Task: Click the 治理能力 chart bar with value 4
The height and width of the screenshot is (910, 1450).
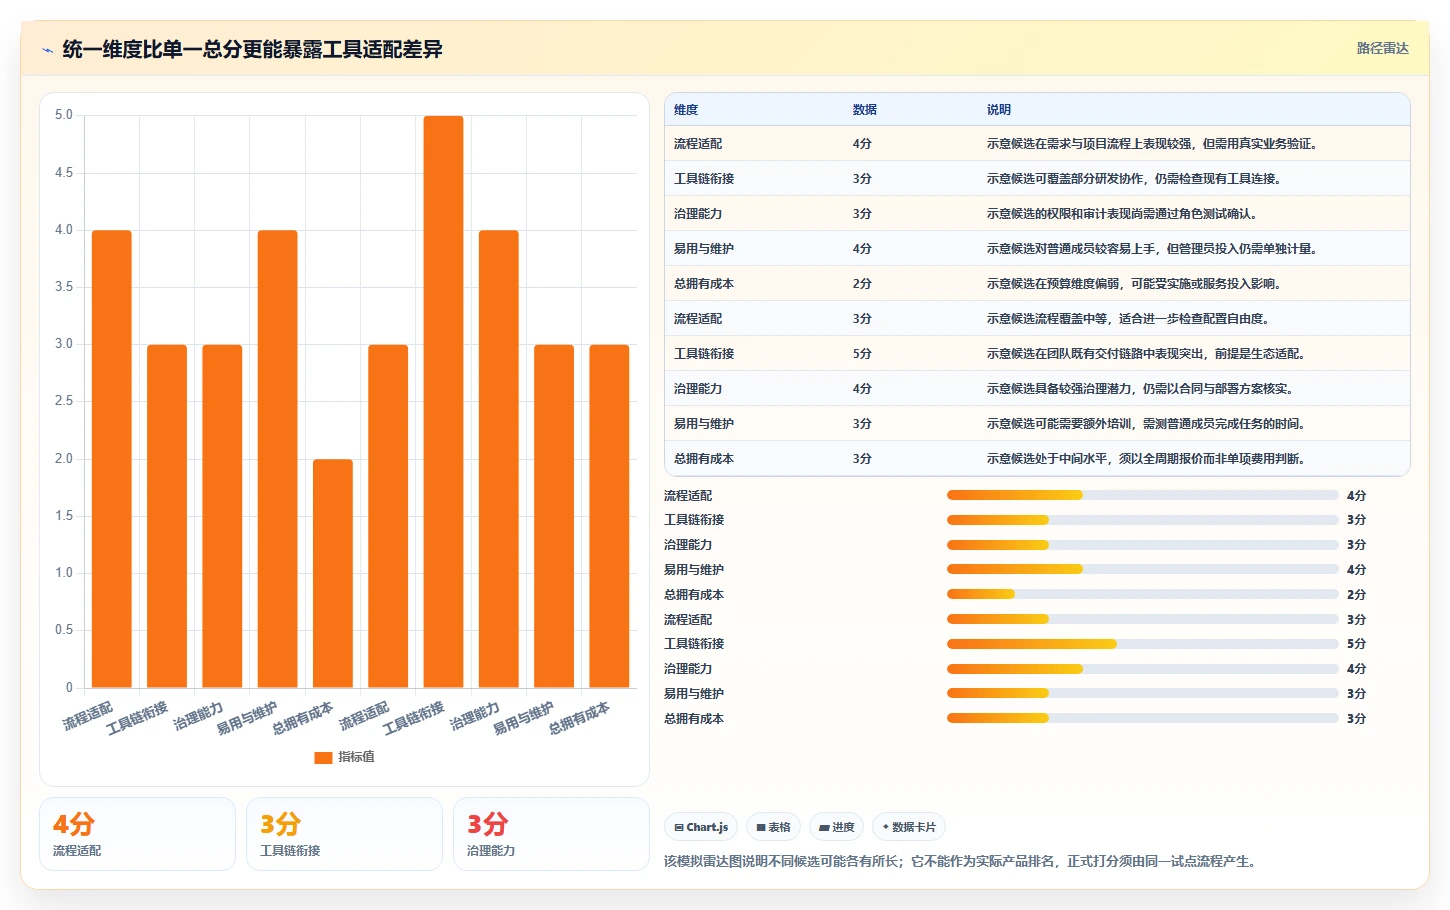Action: pos(499,459)
